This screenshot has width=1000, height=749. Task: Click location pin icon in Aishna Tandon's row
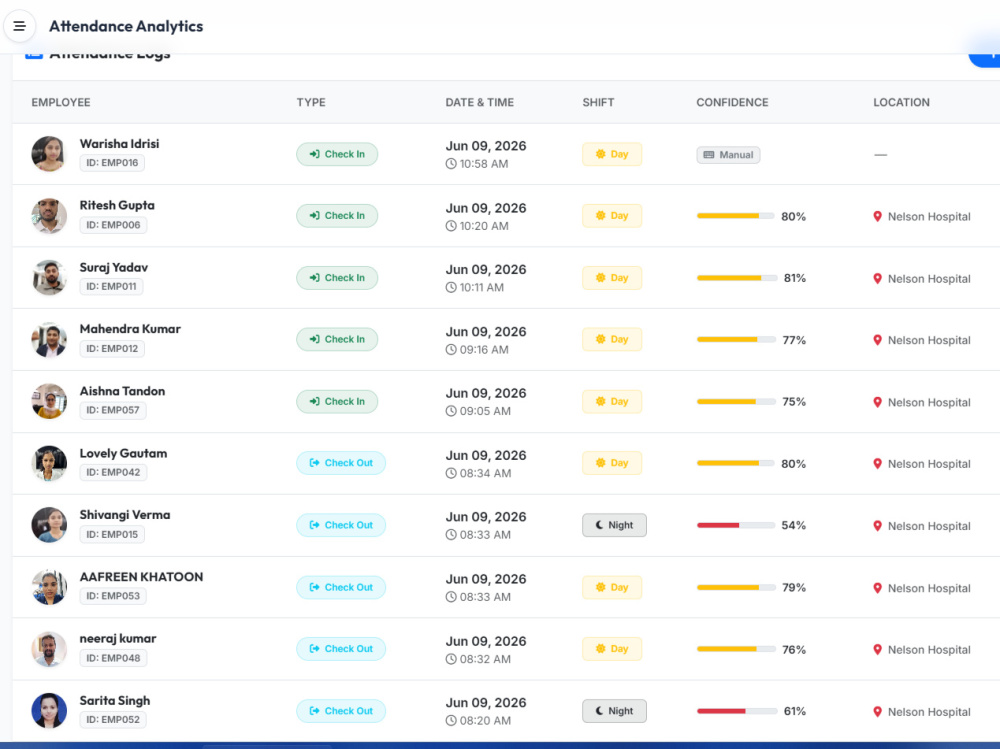(878, 403)
